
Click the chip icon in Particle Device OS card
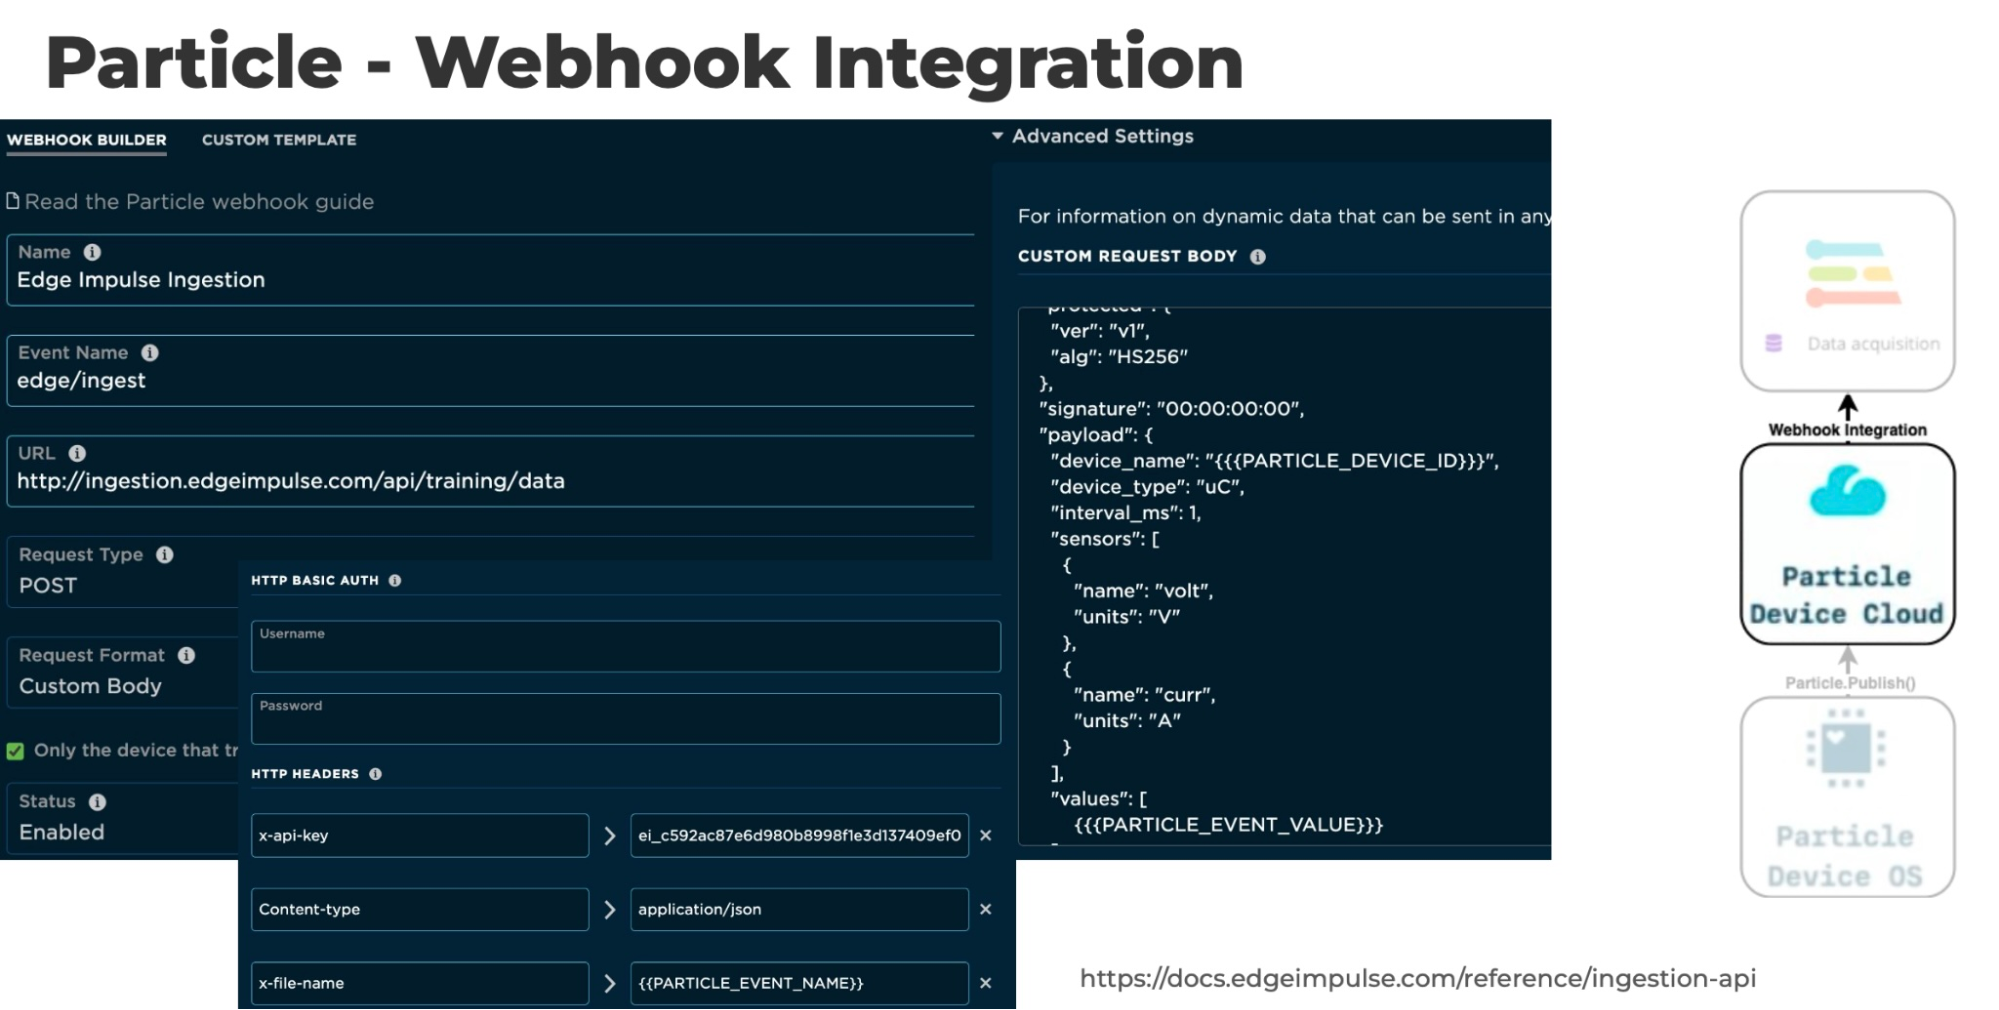[1846, 748]
